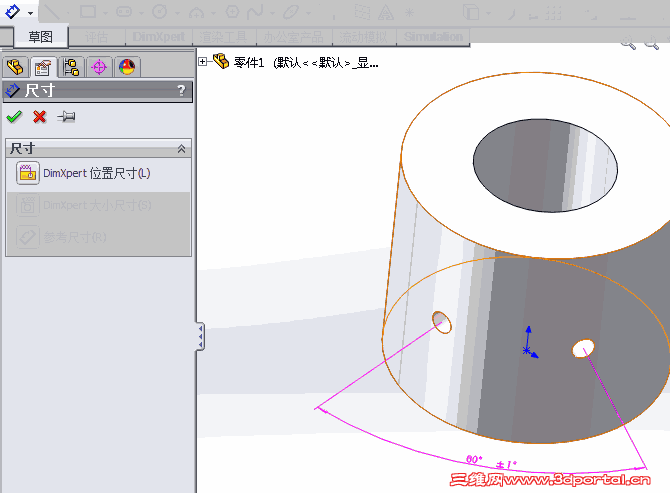Click the Point sketch tool icon
Screen dimensions: 670x493
coord(409,12)
